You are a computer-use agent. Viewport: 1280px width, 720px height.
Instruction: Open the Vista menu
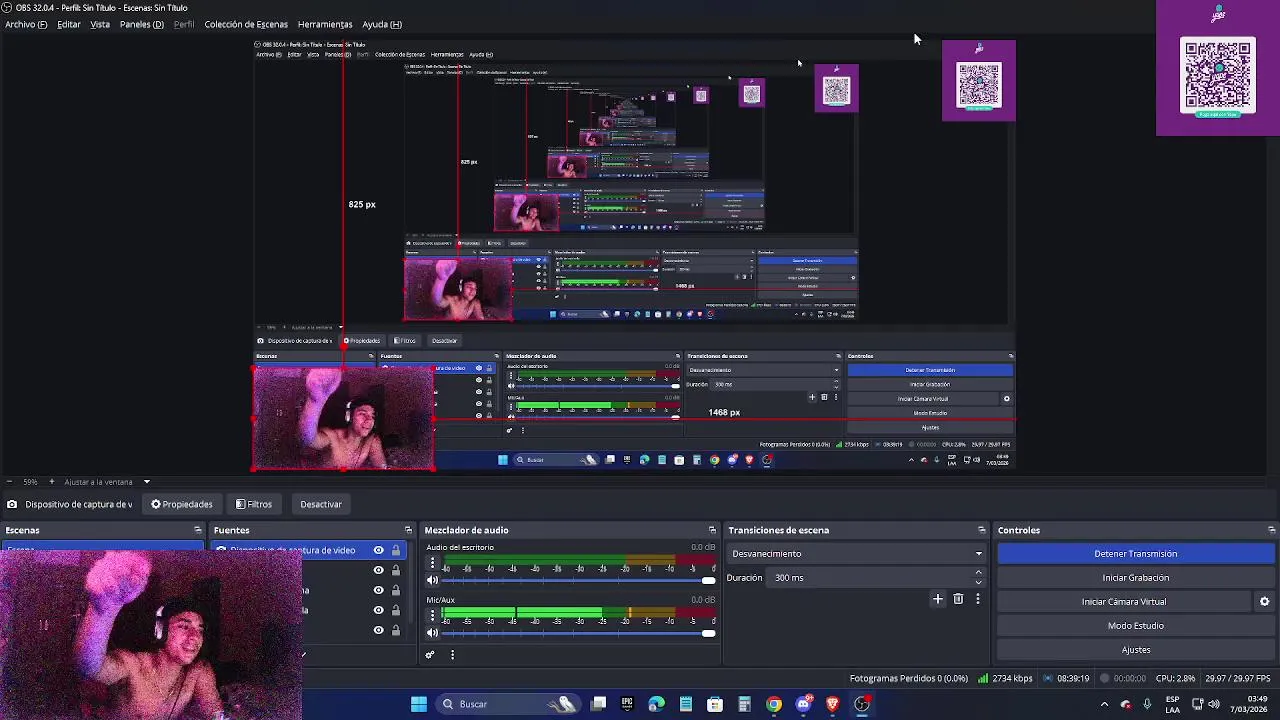click(x=100, y=24)
